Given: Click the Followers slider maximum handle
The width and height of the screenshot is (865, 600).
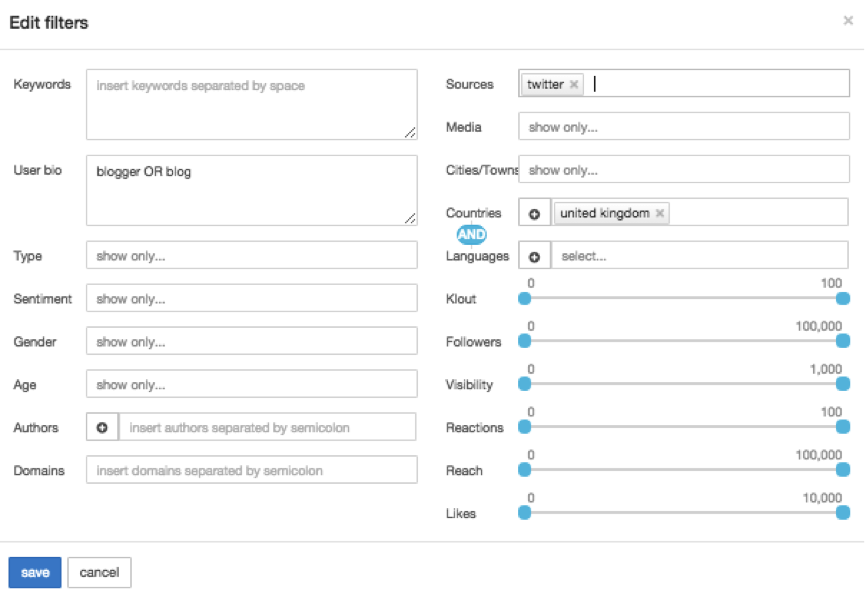Looking at the screenshot, I should 843,341.
